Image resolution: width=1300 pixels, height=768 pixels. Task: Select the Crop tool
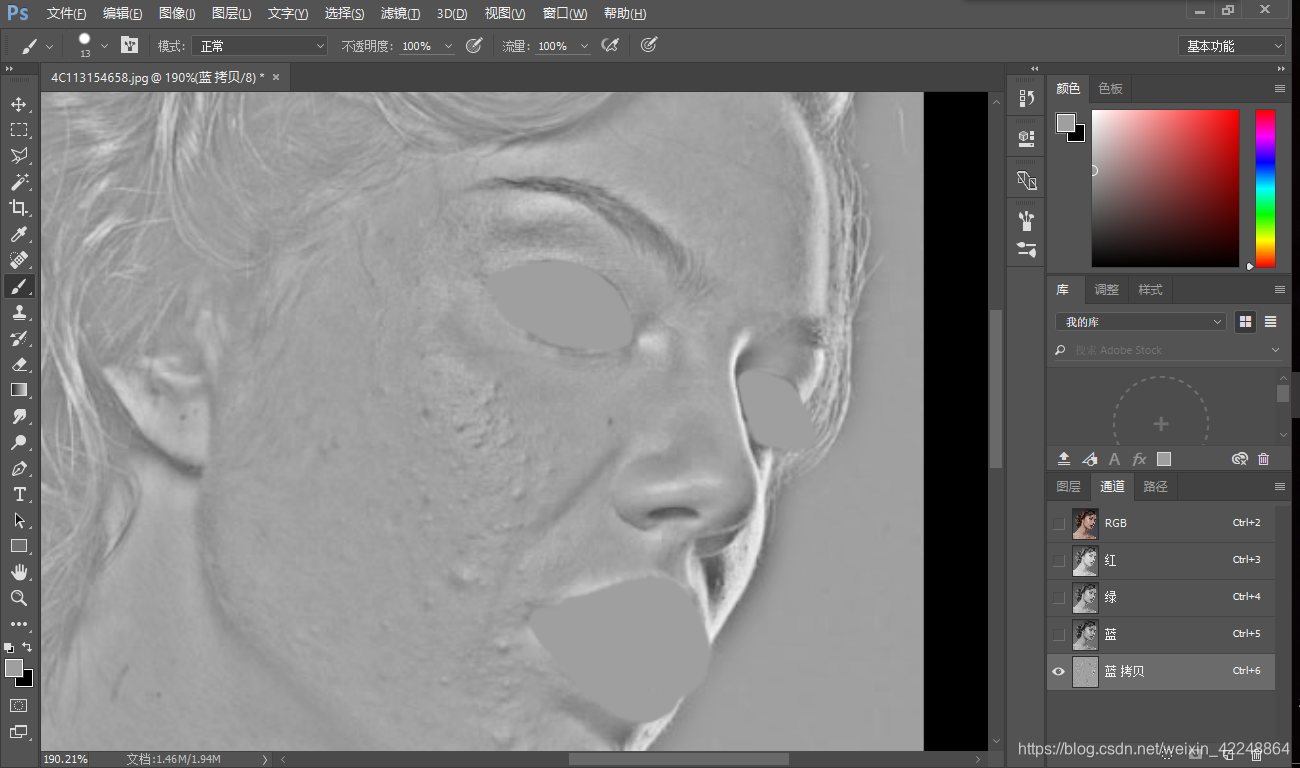point(19,208)
